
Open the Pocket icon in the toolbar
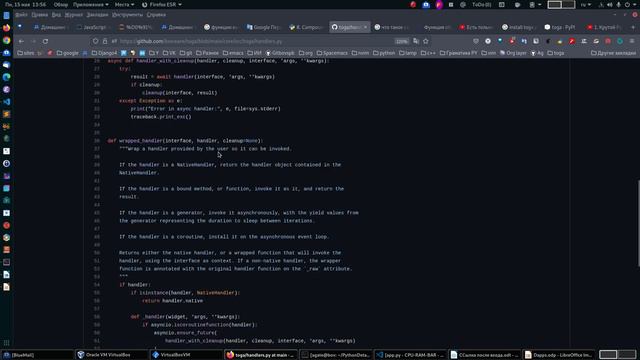point(476,41)
